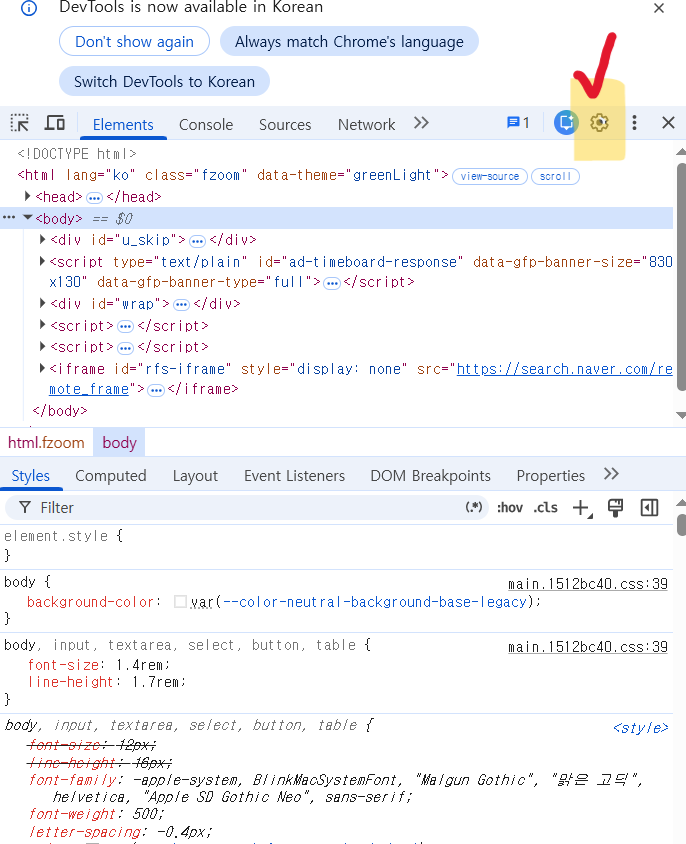Click the new style rule plus icon
The width and height of the screenshot is (686, 844).
[x=582, y=508]
